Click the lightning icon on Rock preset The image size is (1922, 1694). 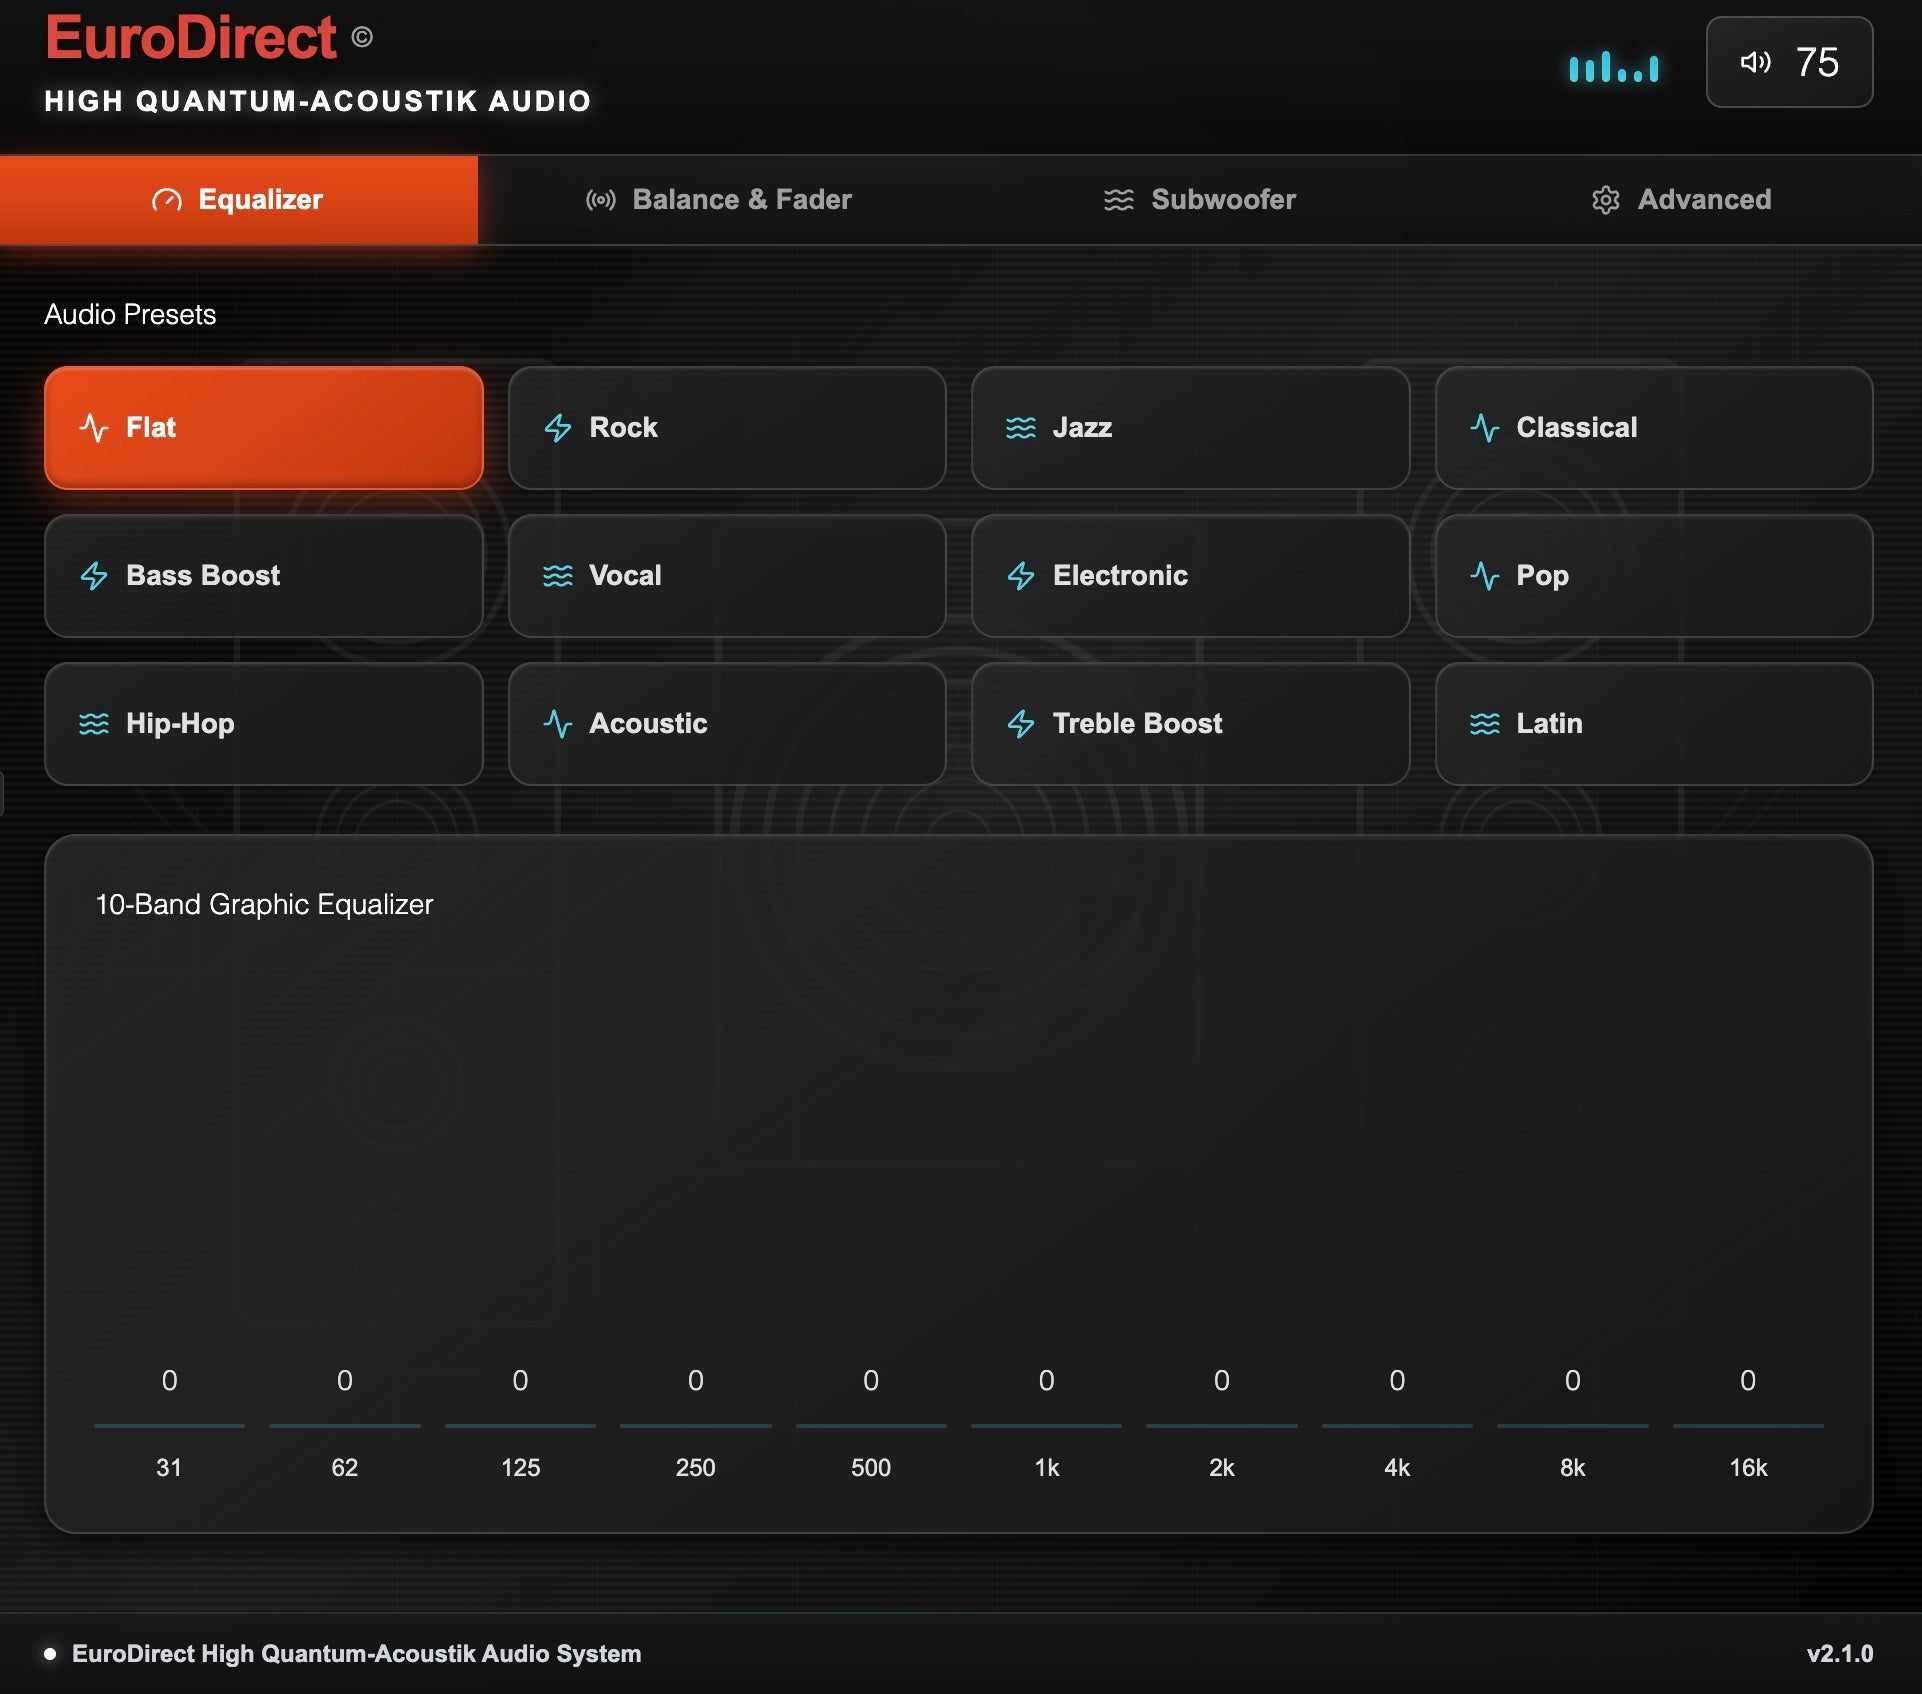point(558,428)
